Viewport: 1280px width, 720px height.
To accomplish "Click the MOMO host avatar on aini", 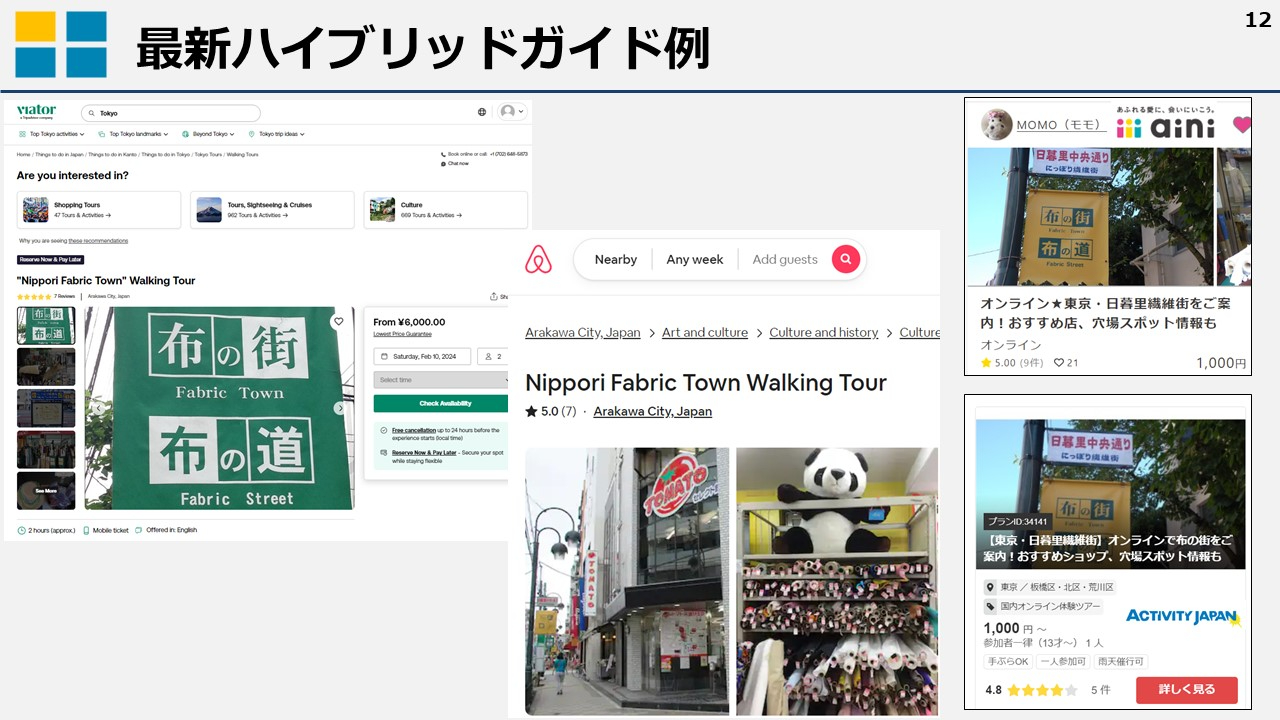I will 996,125.
